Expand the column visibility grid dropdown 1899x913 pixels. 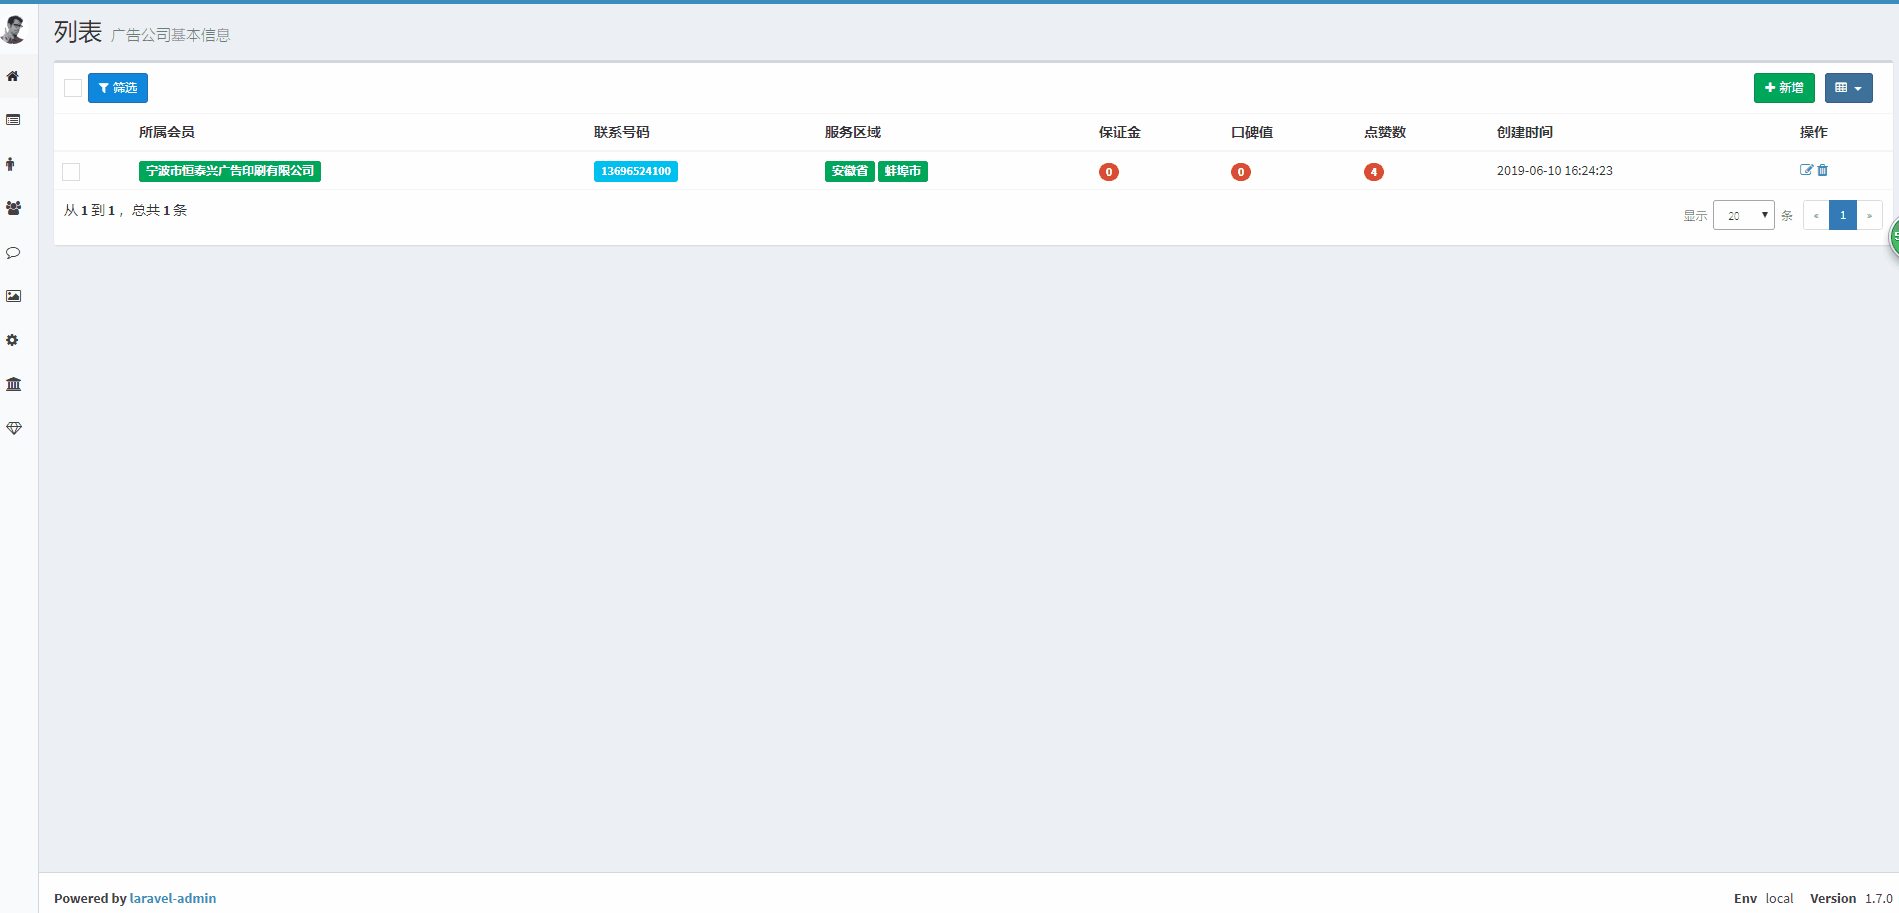pos(1848,87)
